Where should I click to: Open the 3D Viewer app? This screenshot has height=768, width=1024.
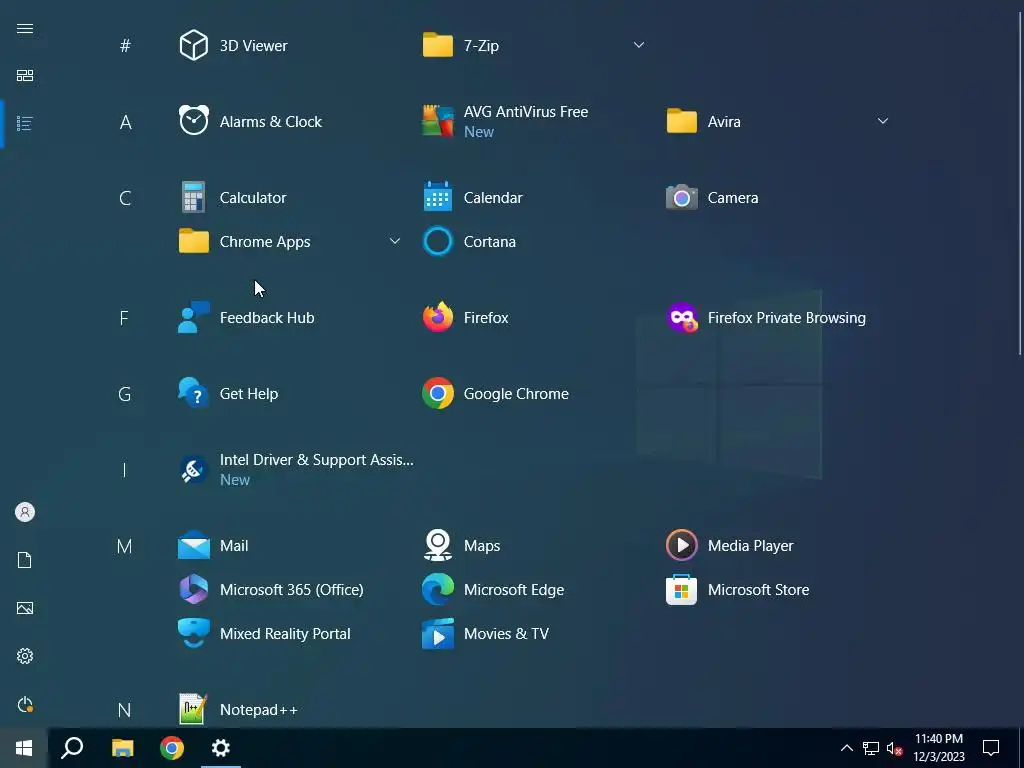[x=234, y=46]
